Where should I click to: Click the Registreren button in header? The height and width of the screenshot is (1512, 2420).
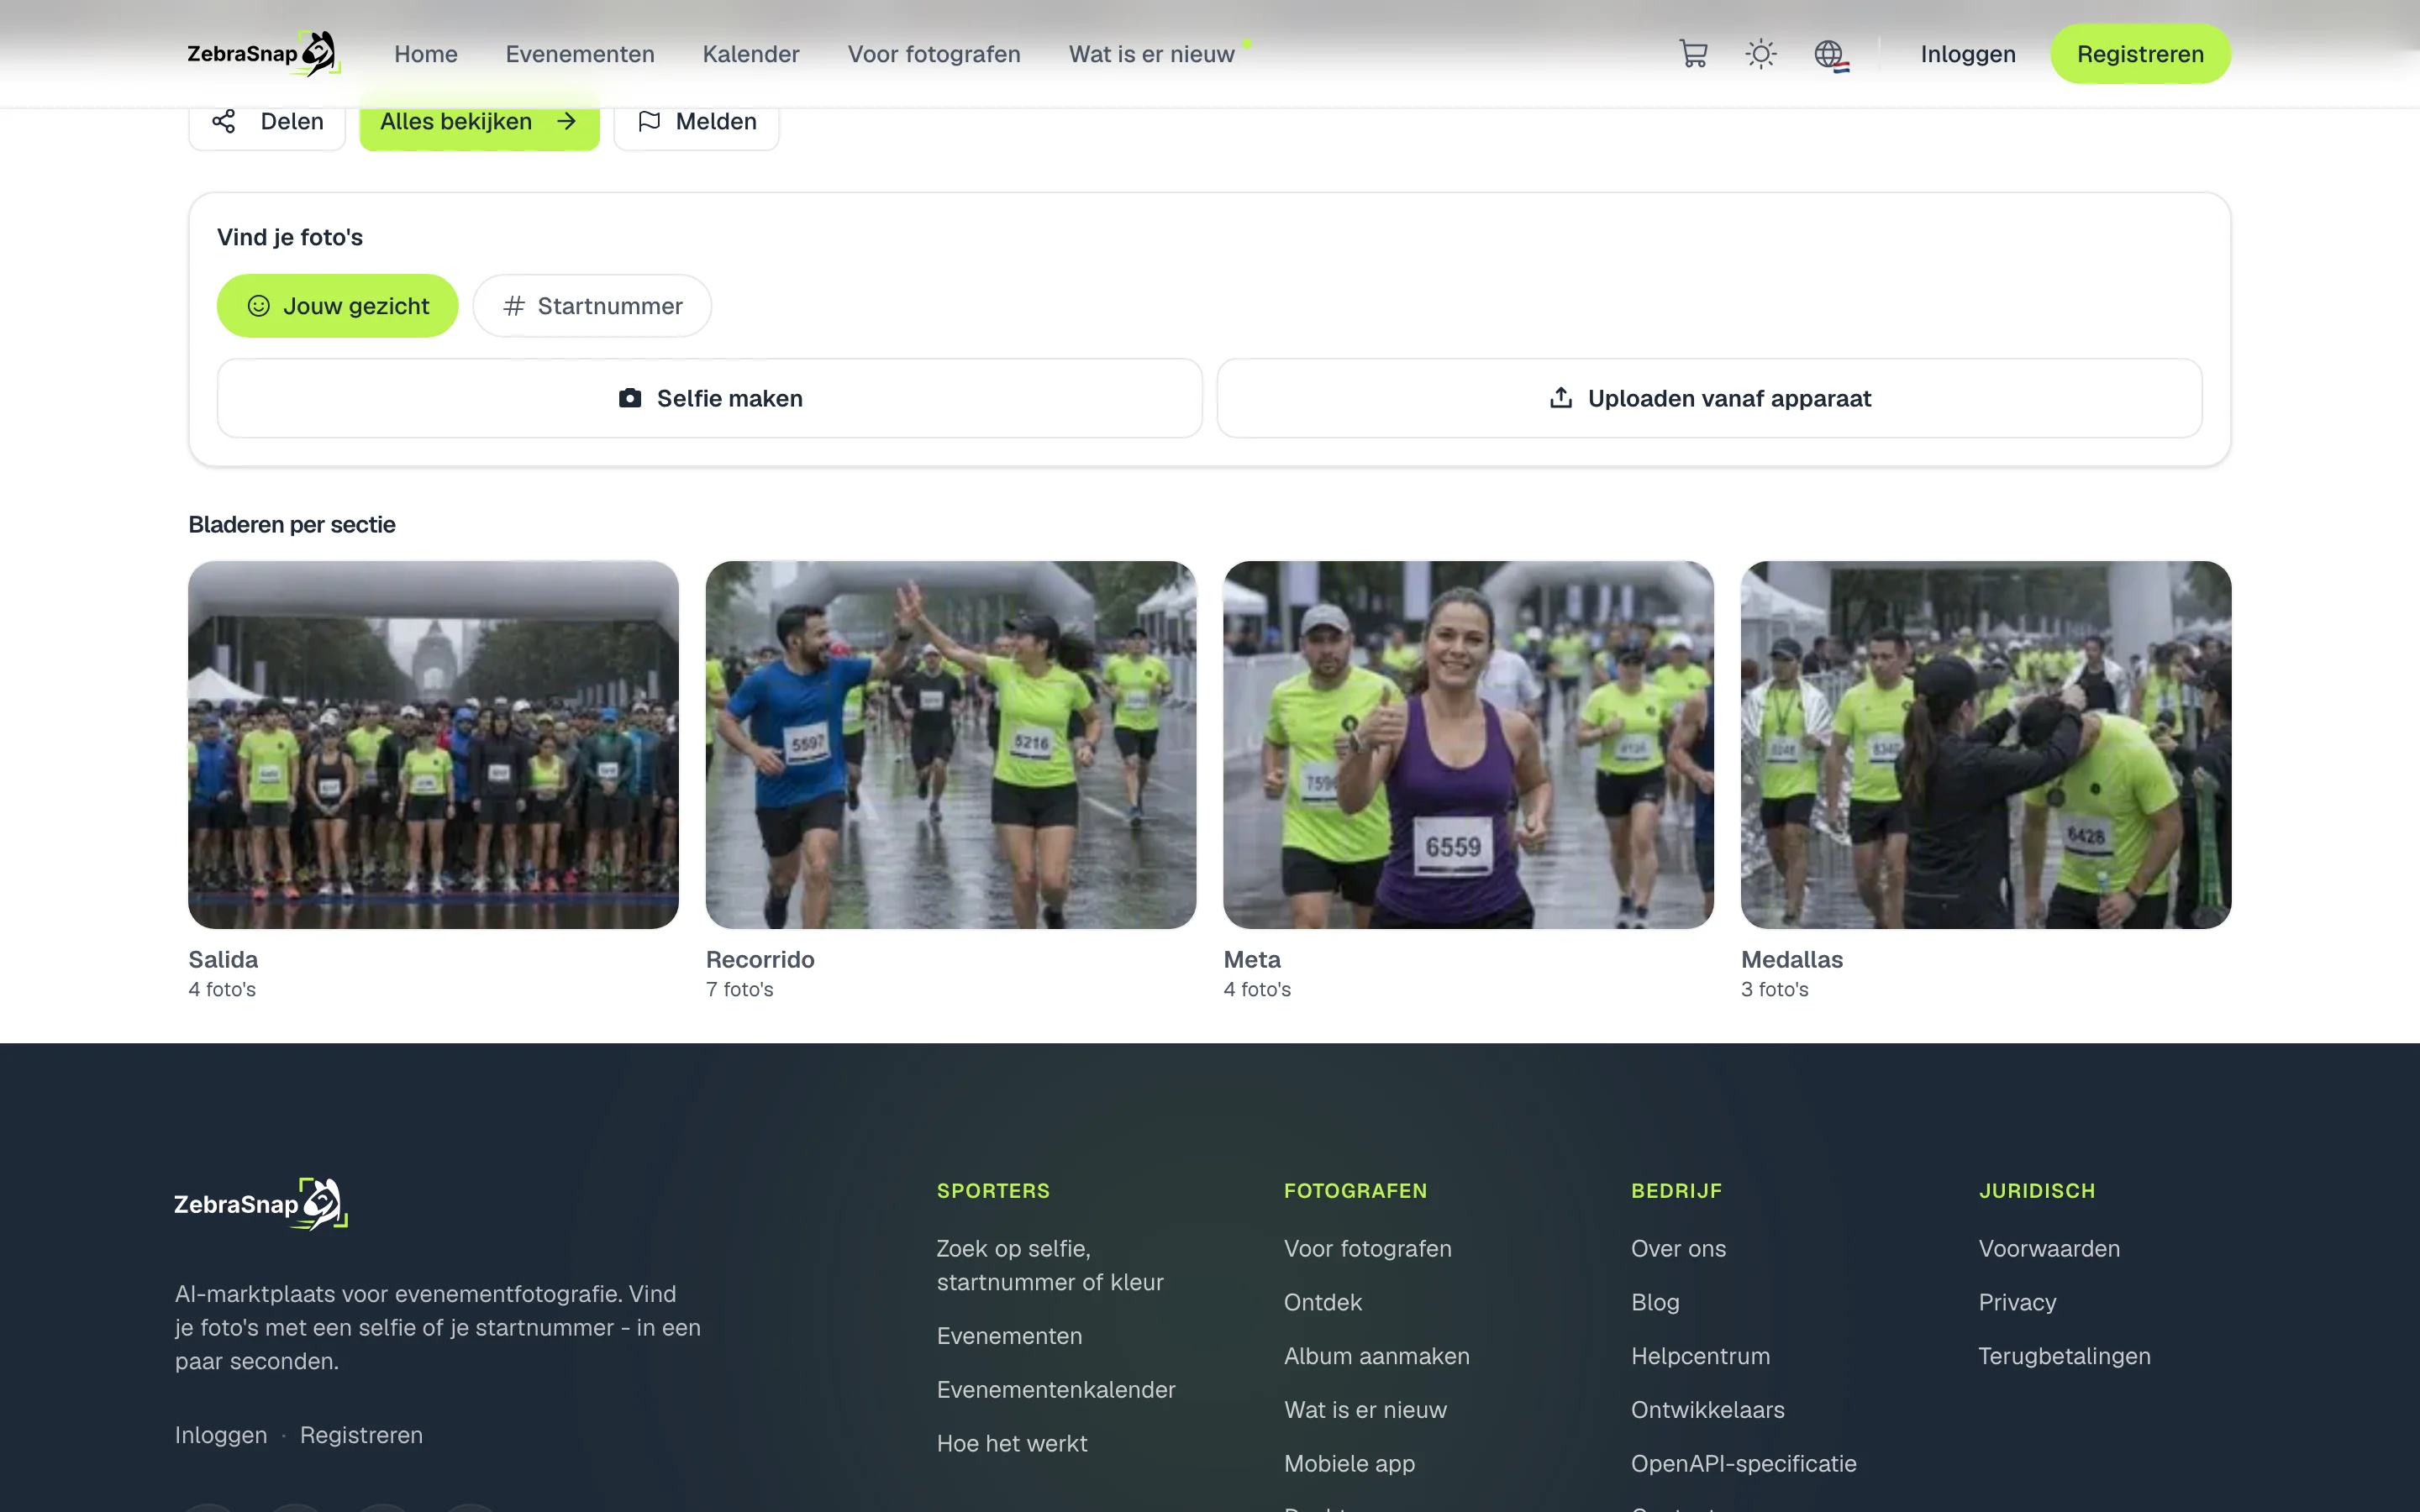[2140, 54]
